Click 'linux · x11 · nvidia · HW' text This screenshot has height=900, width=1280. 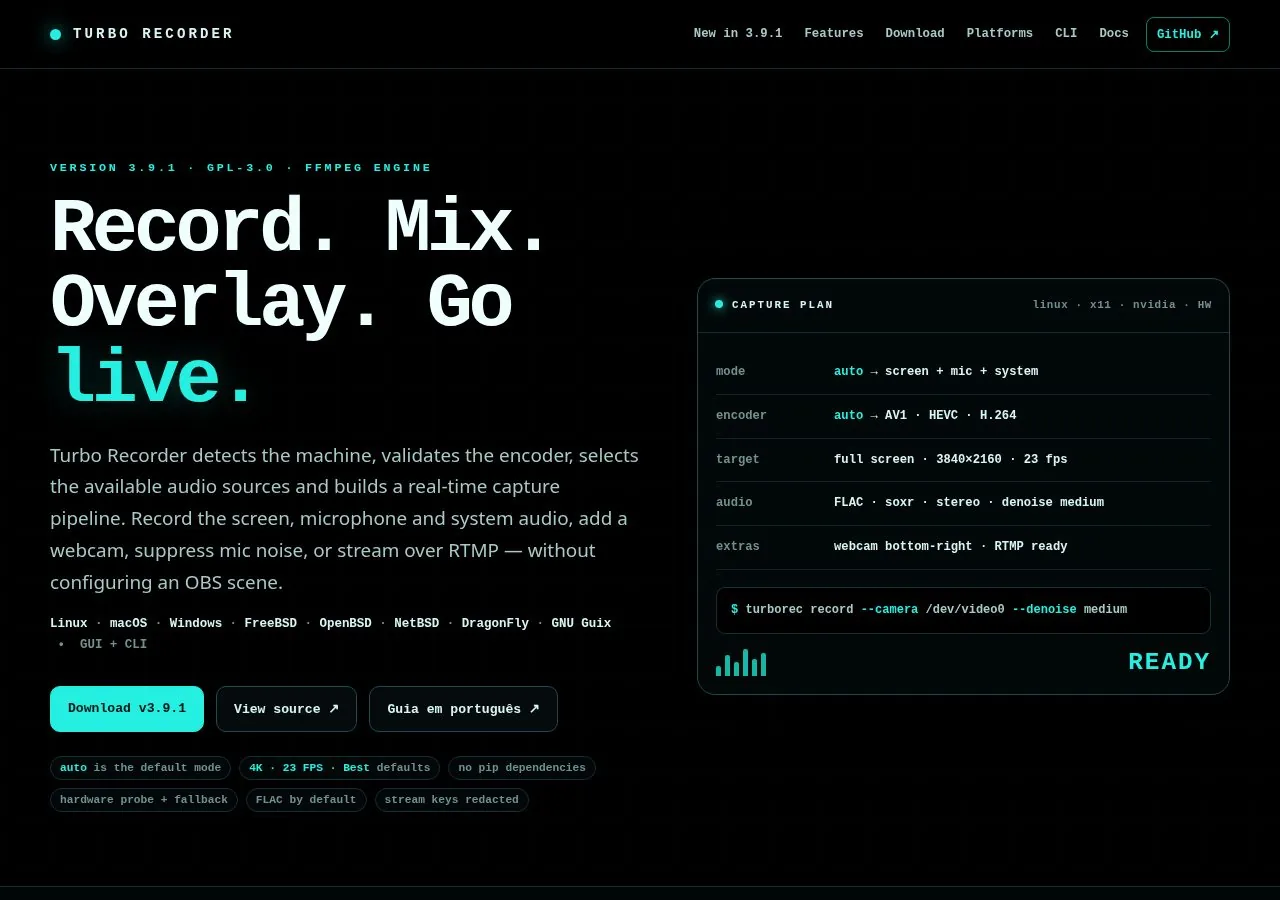(x=1122, y=305)
